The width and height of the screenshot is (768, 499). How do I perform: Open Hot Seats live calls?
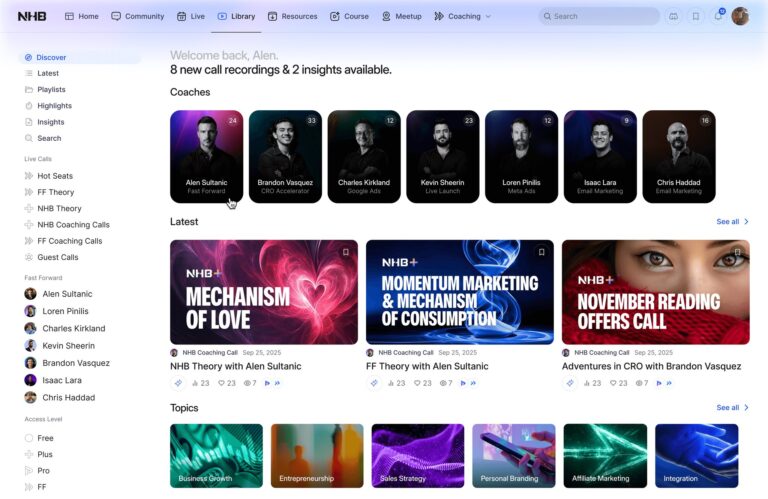point(49,176)
